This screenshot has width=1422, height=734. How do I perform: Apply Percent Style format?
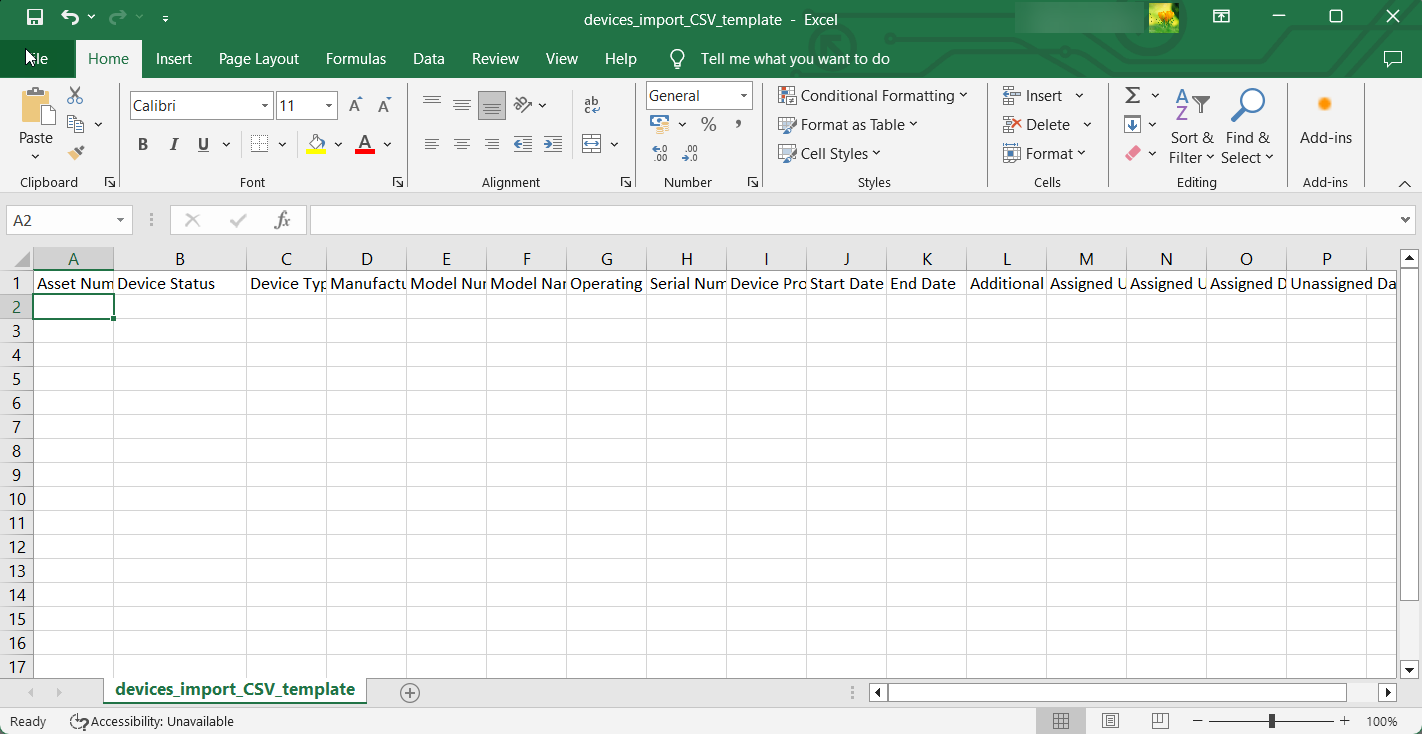[708, 124]
